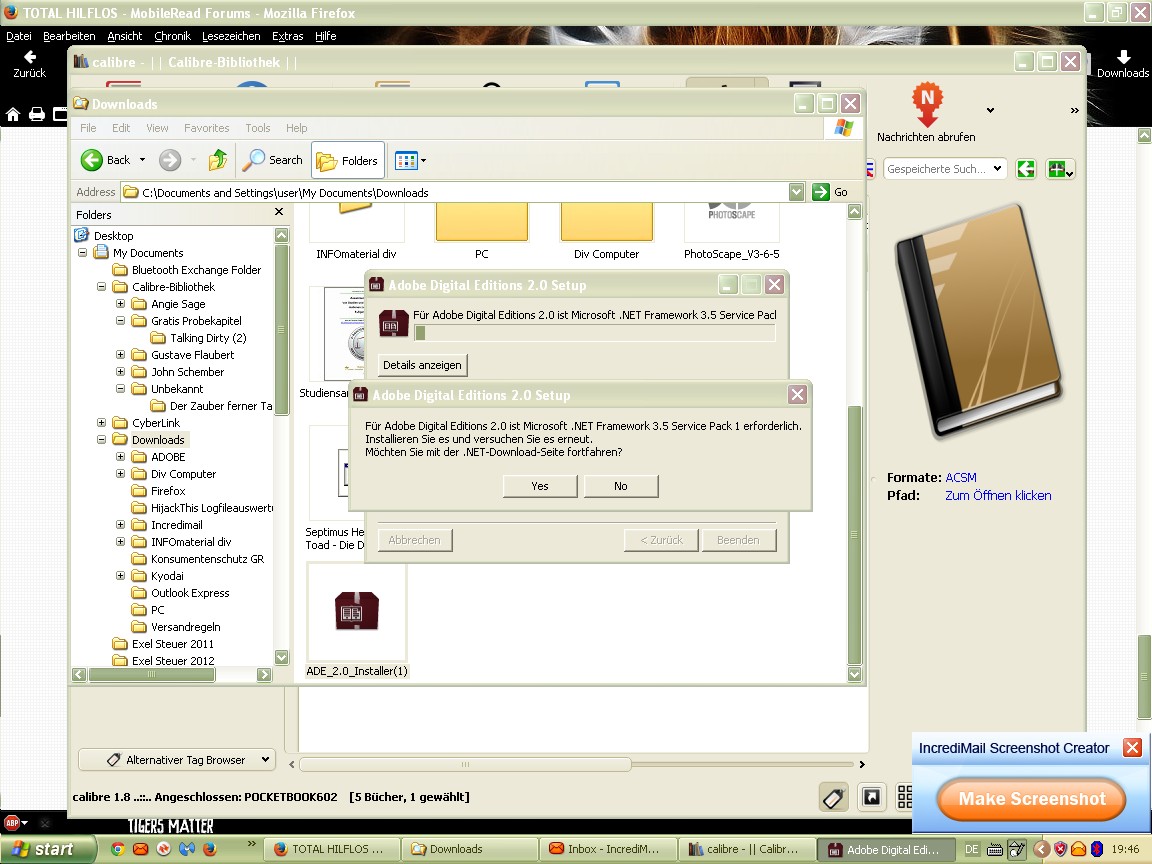The height and width of the screenshot is (864, 1152).
Task: Switch to calibre taskbar item
Action: click(744, 849)
